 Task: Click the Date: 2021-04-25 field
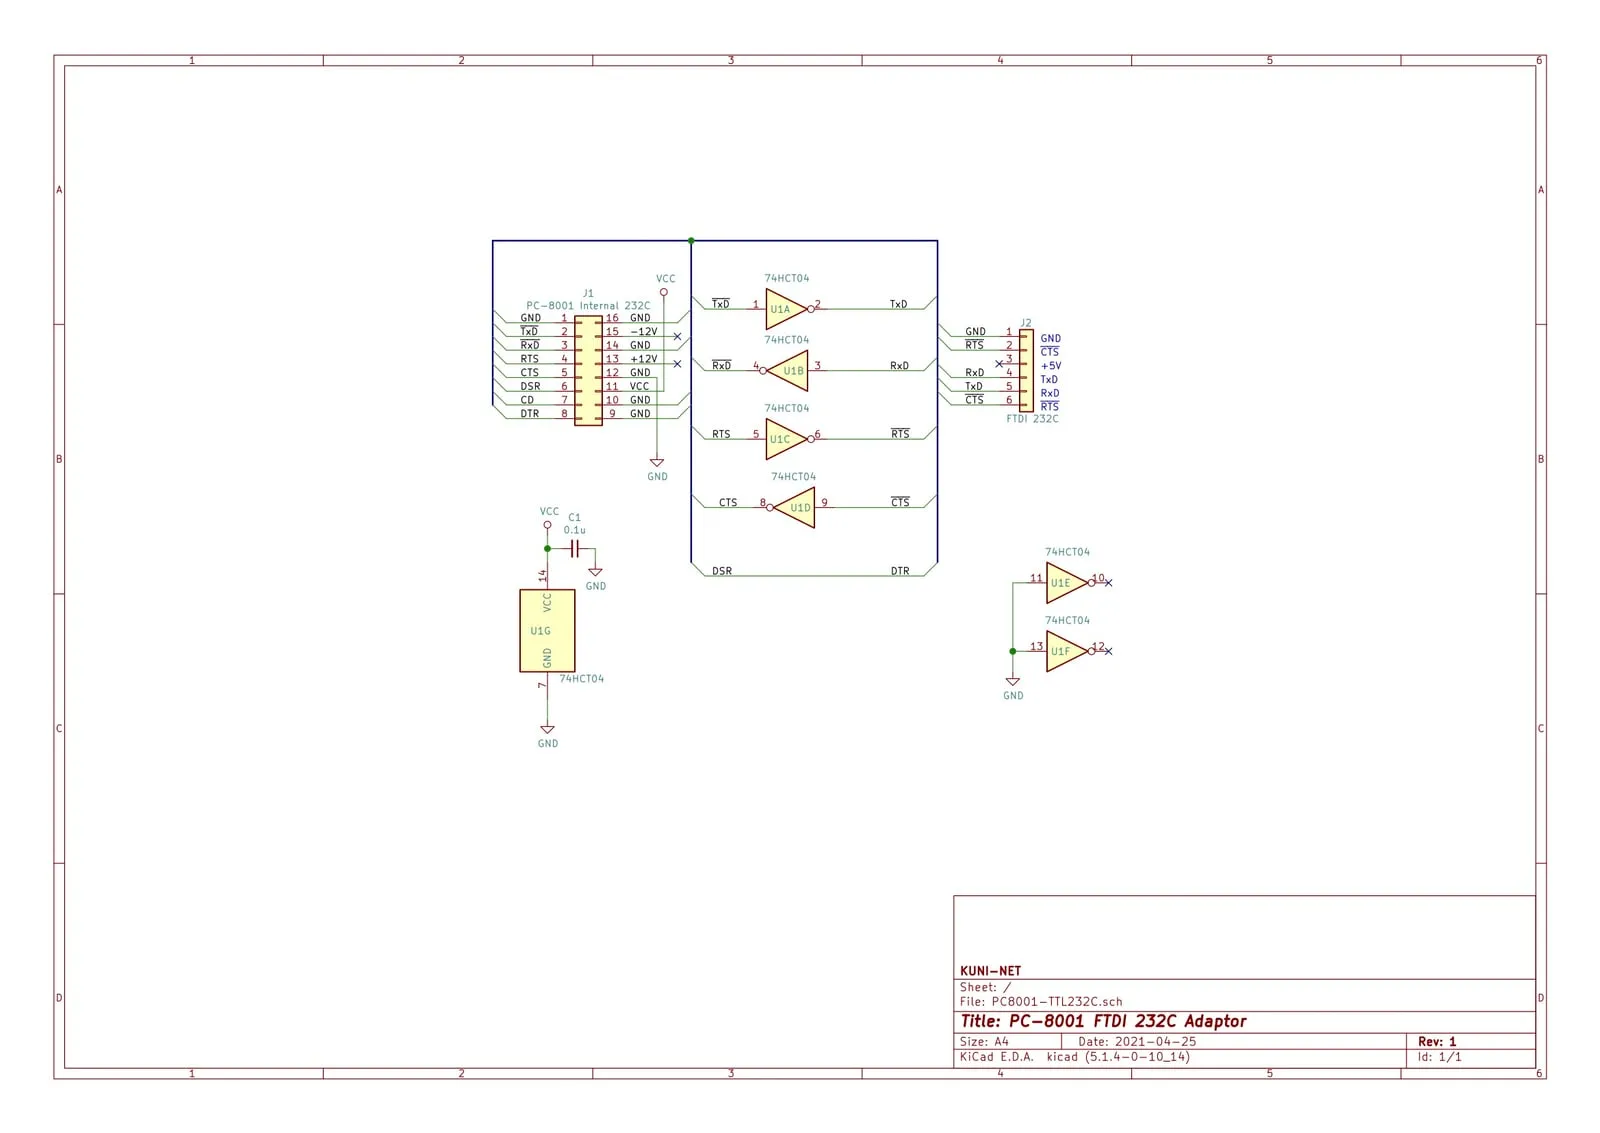[x=1137, y=1041]
